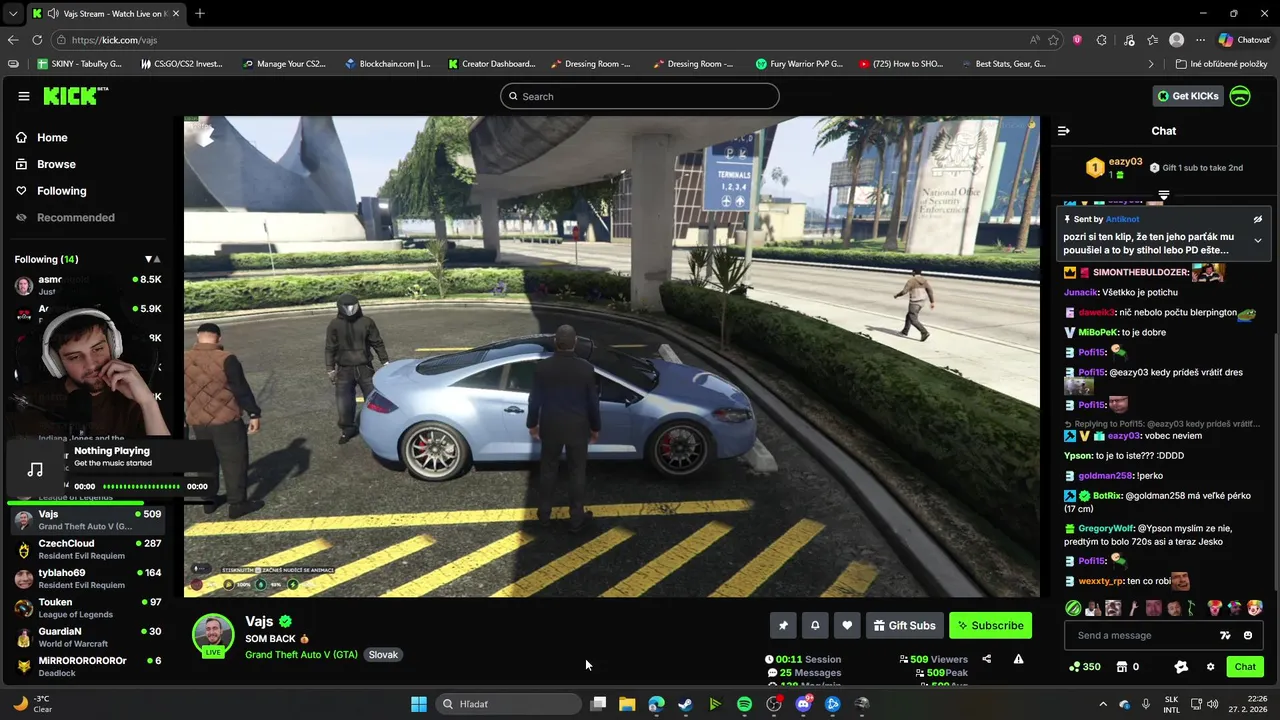This screenshot has height=720, width=1280.
Task: Open the taskbar weather widget
Action: 32,704
